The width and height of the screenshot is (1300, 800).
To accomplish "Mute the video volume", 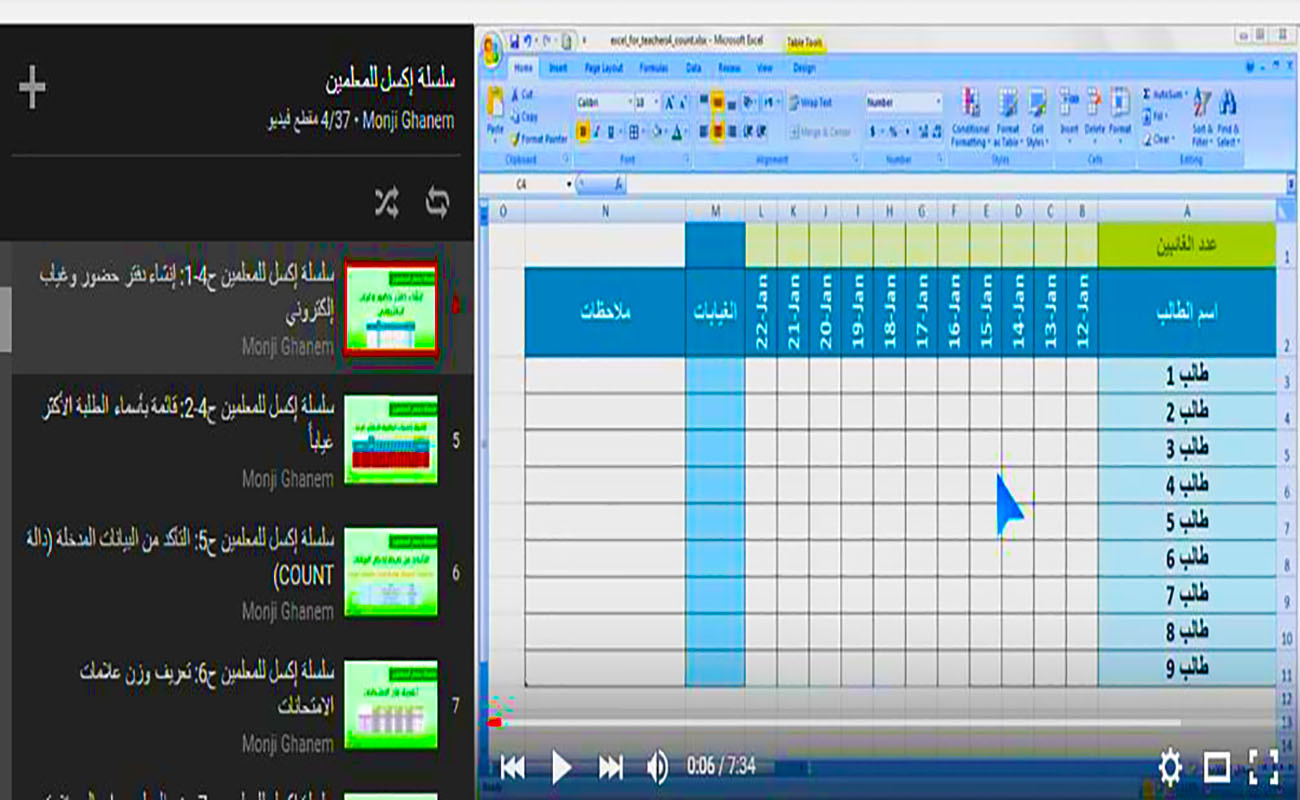I will 657,767.
